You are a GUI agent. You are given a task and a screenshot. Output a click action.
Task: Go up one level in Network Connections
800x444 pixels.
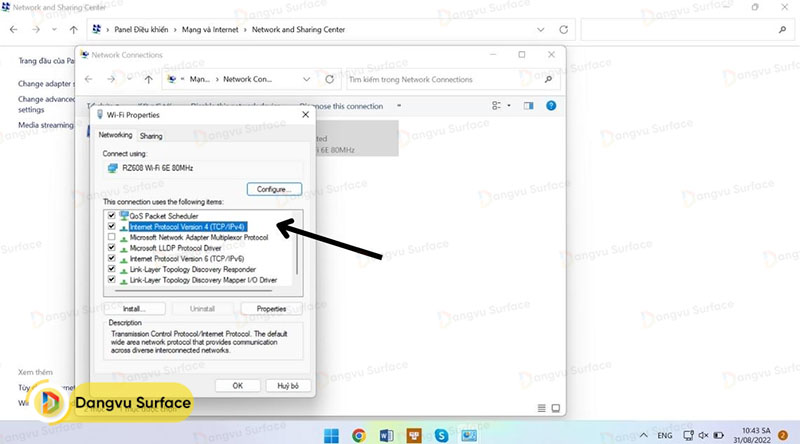point(148,79)
